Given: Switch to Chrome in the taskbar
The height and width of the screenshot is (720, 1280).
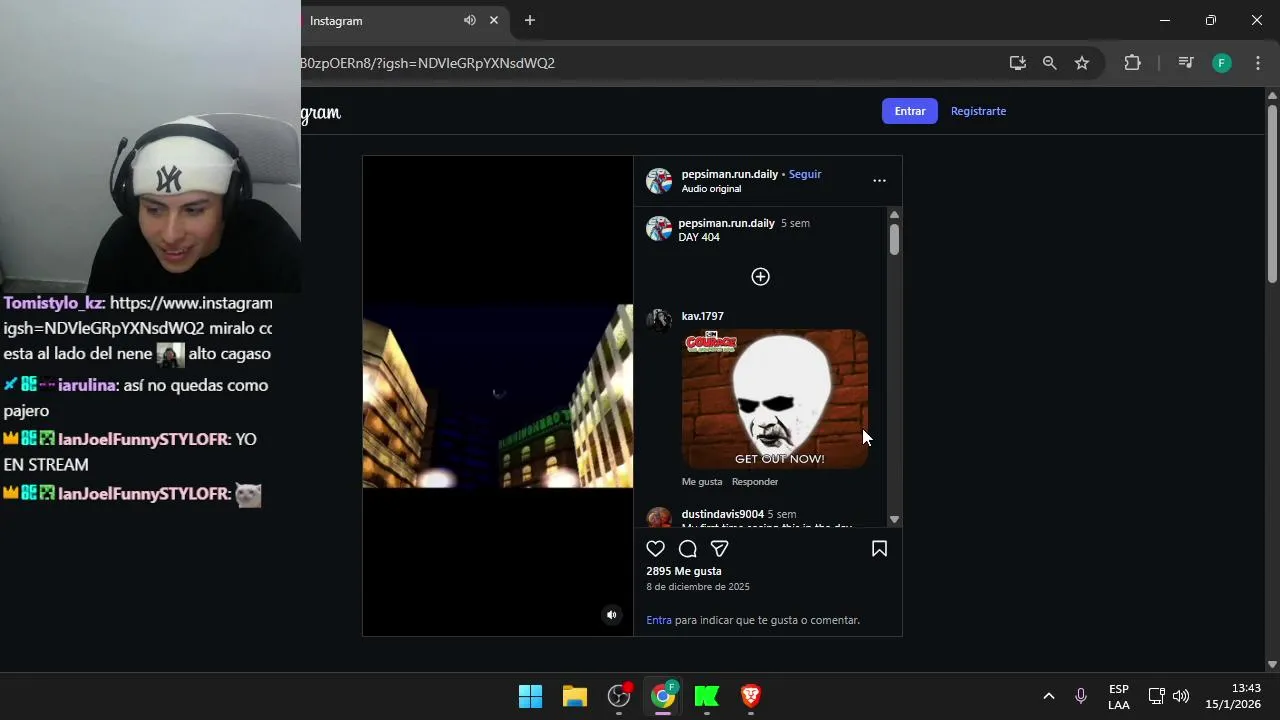Looking at the screenshot, I should click(x=663, y=696).
